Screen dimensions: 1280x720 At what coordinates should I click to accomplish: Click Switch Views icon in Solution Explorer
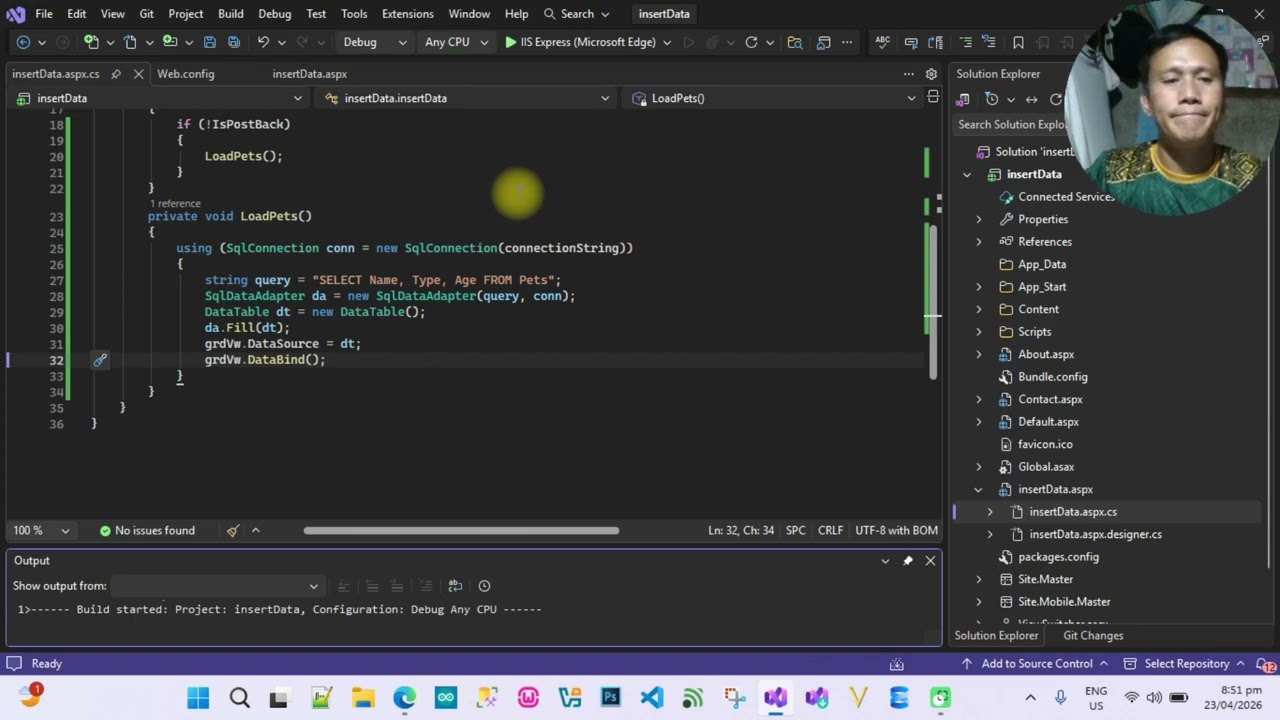coord(963,99)
